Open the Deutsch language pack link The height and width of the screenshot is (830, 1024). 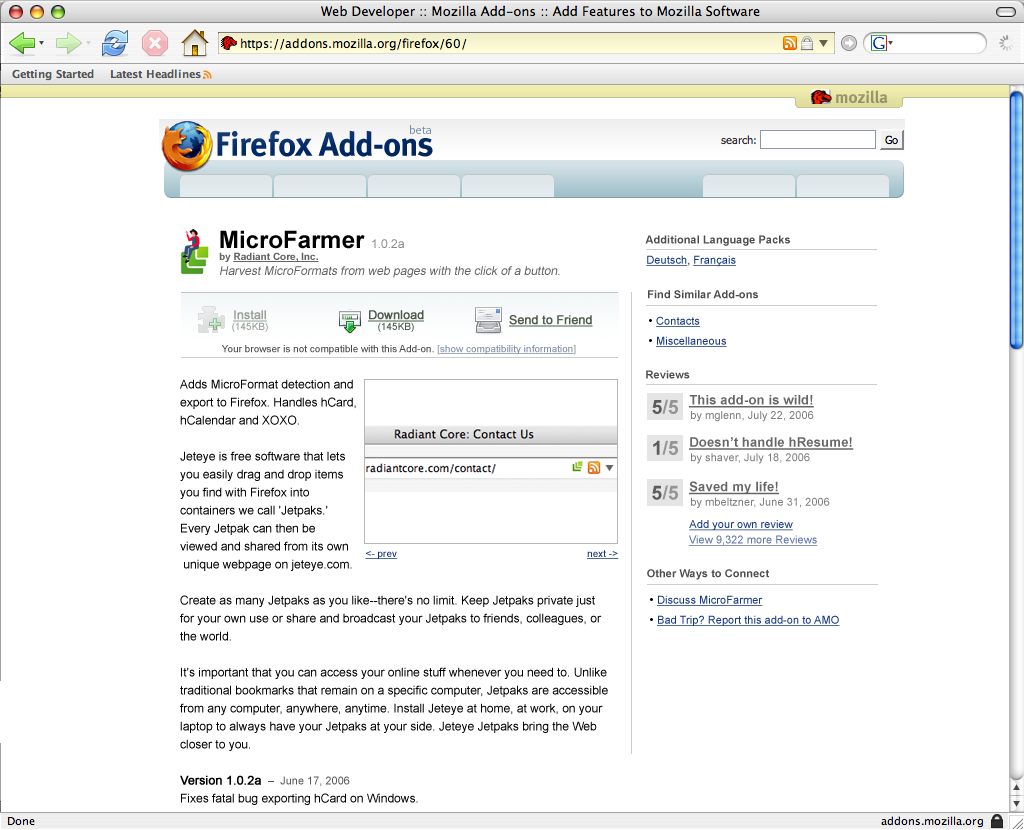[666, 260]
